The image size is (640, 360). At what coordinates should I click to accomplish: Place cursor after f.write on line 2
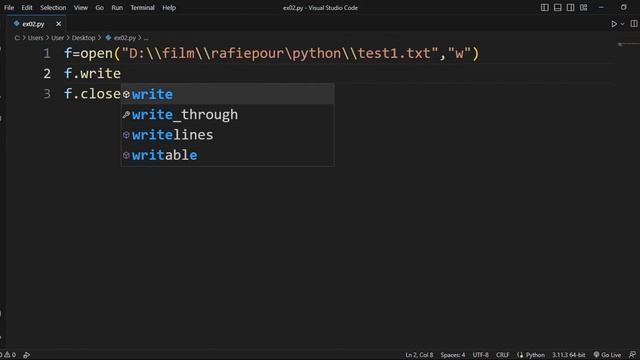pyautogui.click(x=121, y=73)
